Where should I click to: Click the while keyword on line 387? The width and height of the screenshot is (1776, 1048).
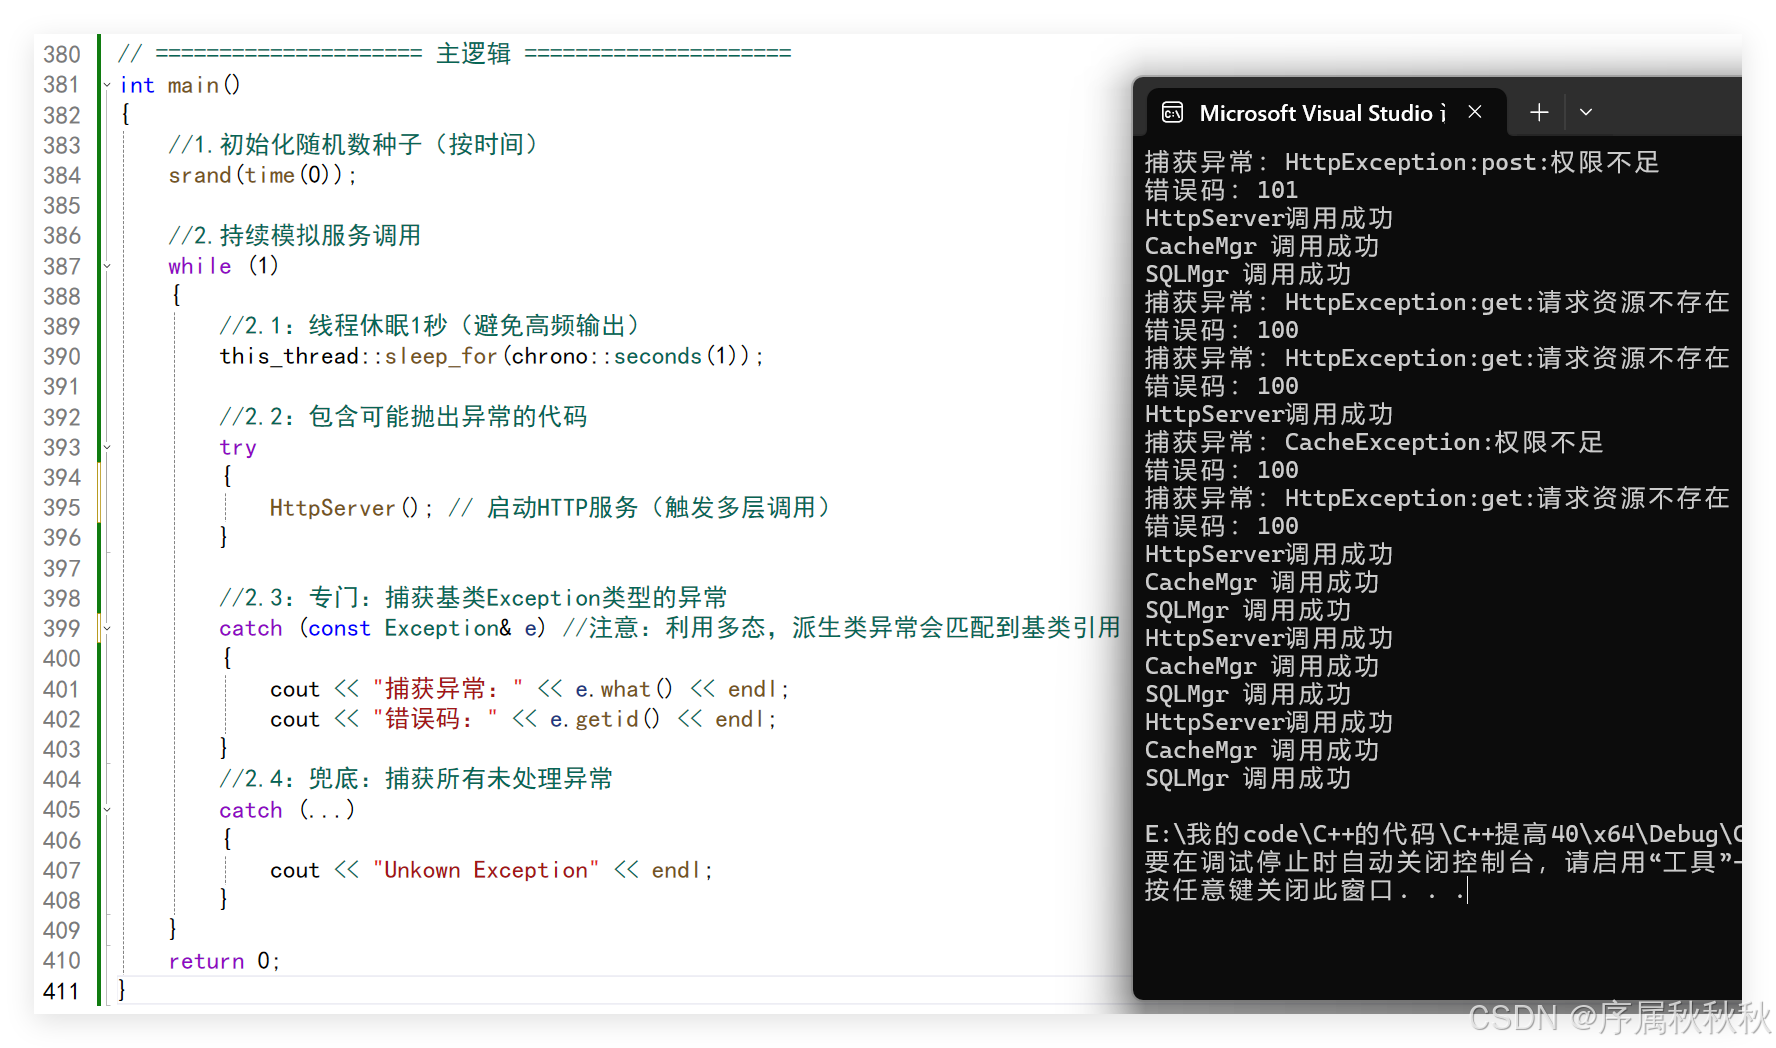tap(200, 266)
